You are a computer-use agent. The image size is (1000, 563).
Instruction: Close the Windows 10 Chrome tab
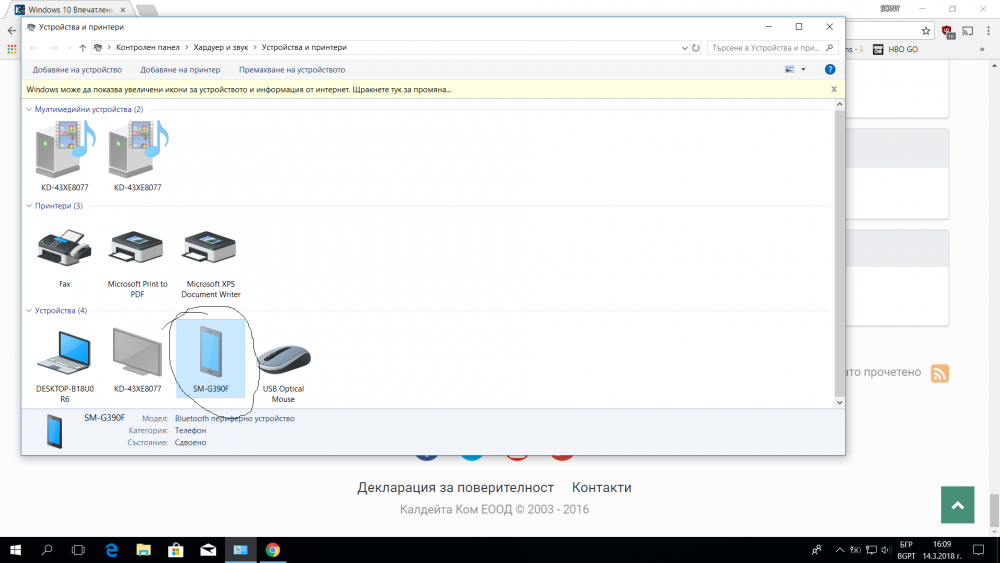pos(123,10)
